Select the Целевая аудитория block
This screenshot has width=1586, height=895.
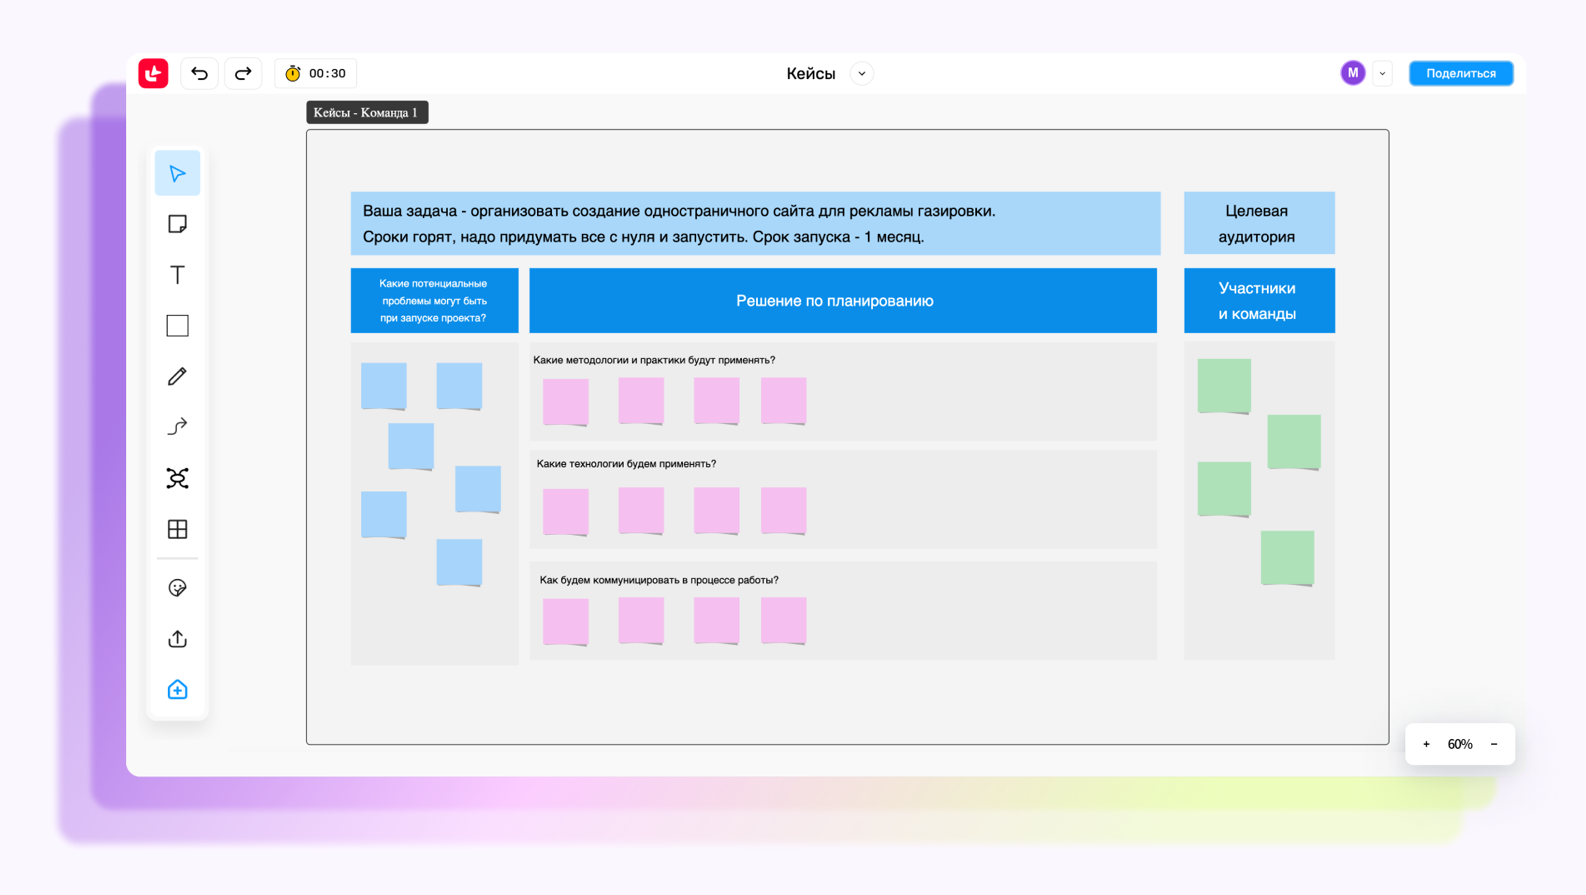[1259, 223]
